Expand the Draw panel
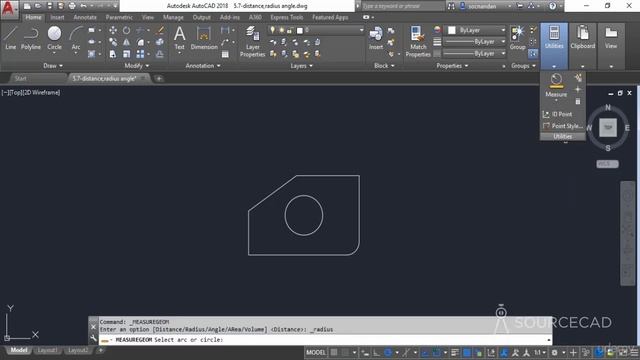 click(53, 66)
